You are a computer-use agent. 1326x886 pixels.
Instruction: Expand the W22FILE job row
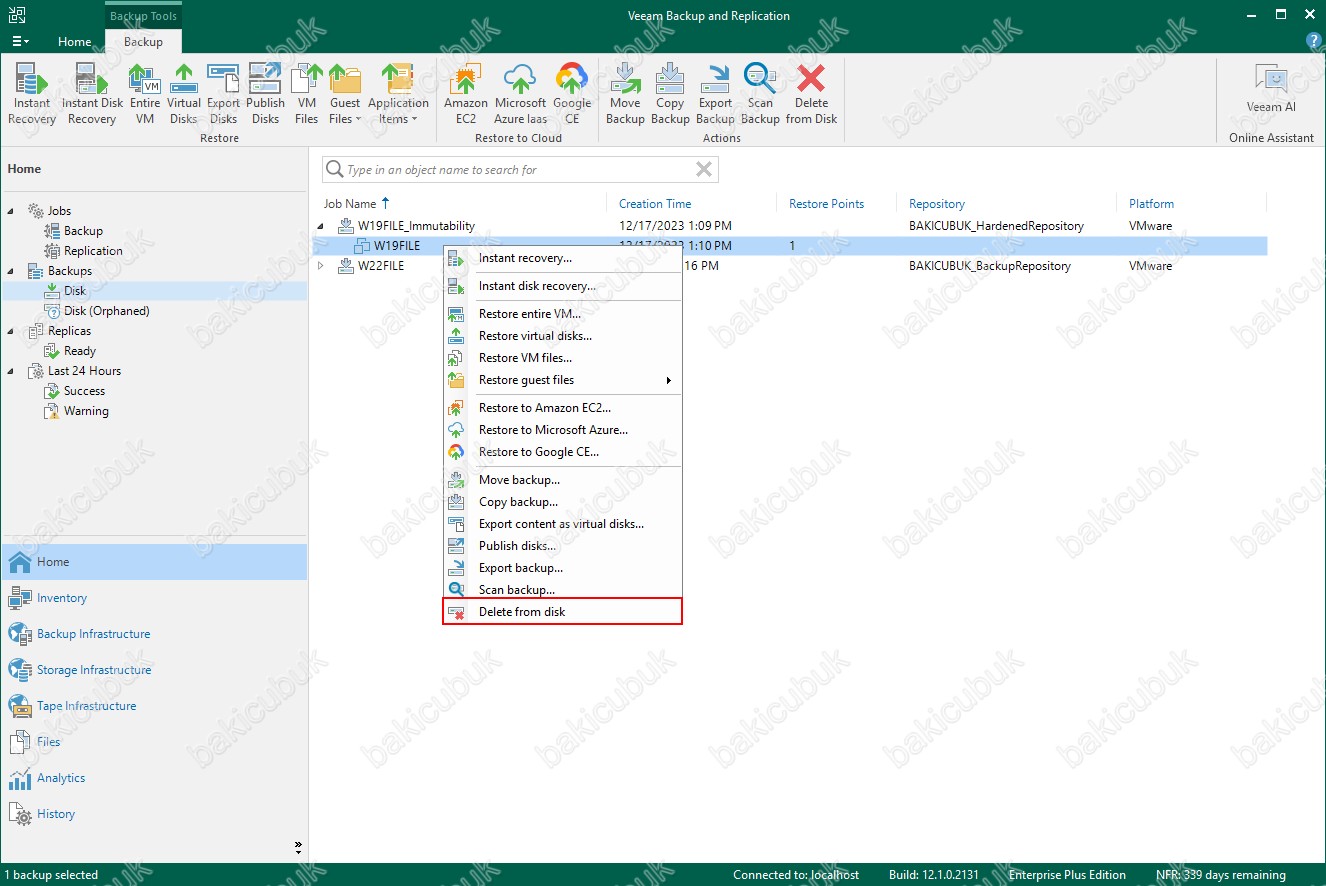coord(322,266)
